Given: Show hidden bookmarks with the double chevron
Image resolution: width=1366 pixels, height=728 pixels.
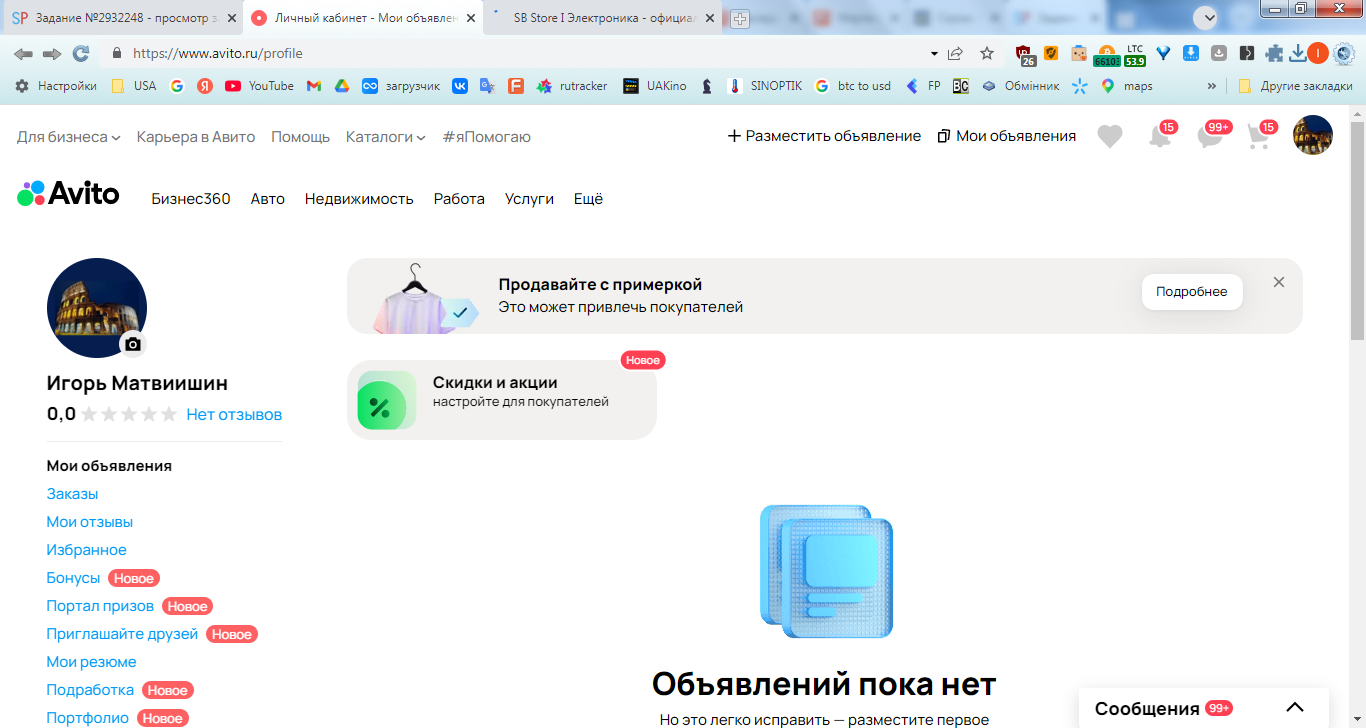Looking at the screenshot, I should (x=1212, y=86).
